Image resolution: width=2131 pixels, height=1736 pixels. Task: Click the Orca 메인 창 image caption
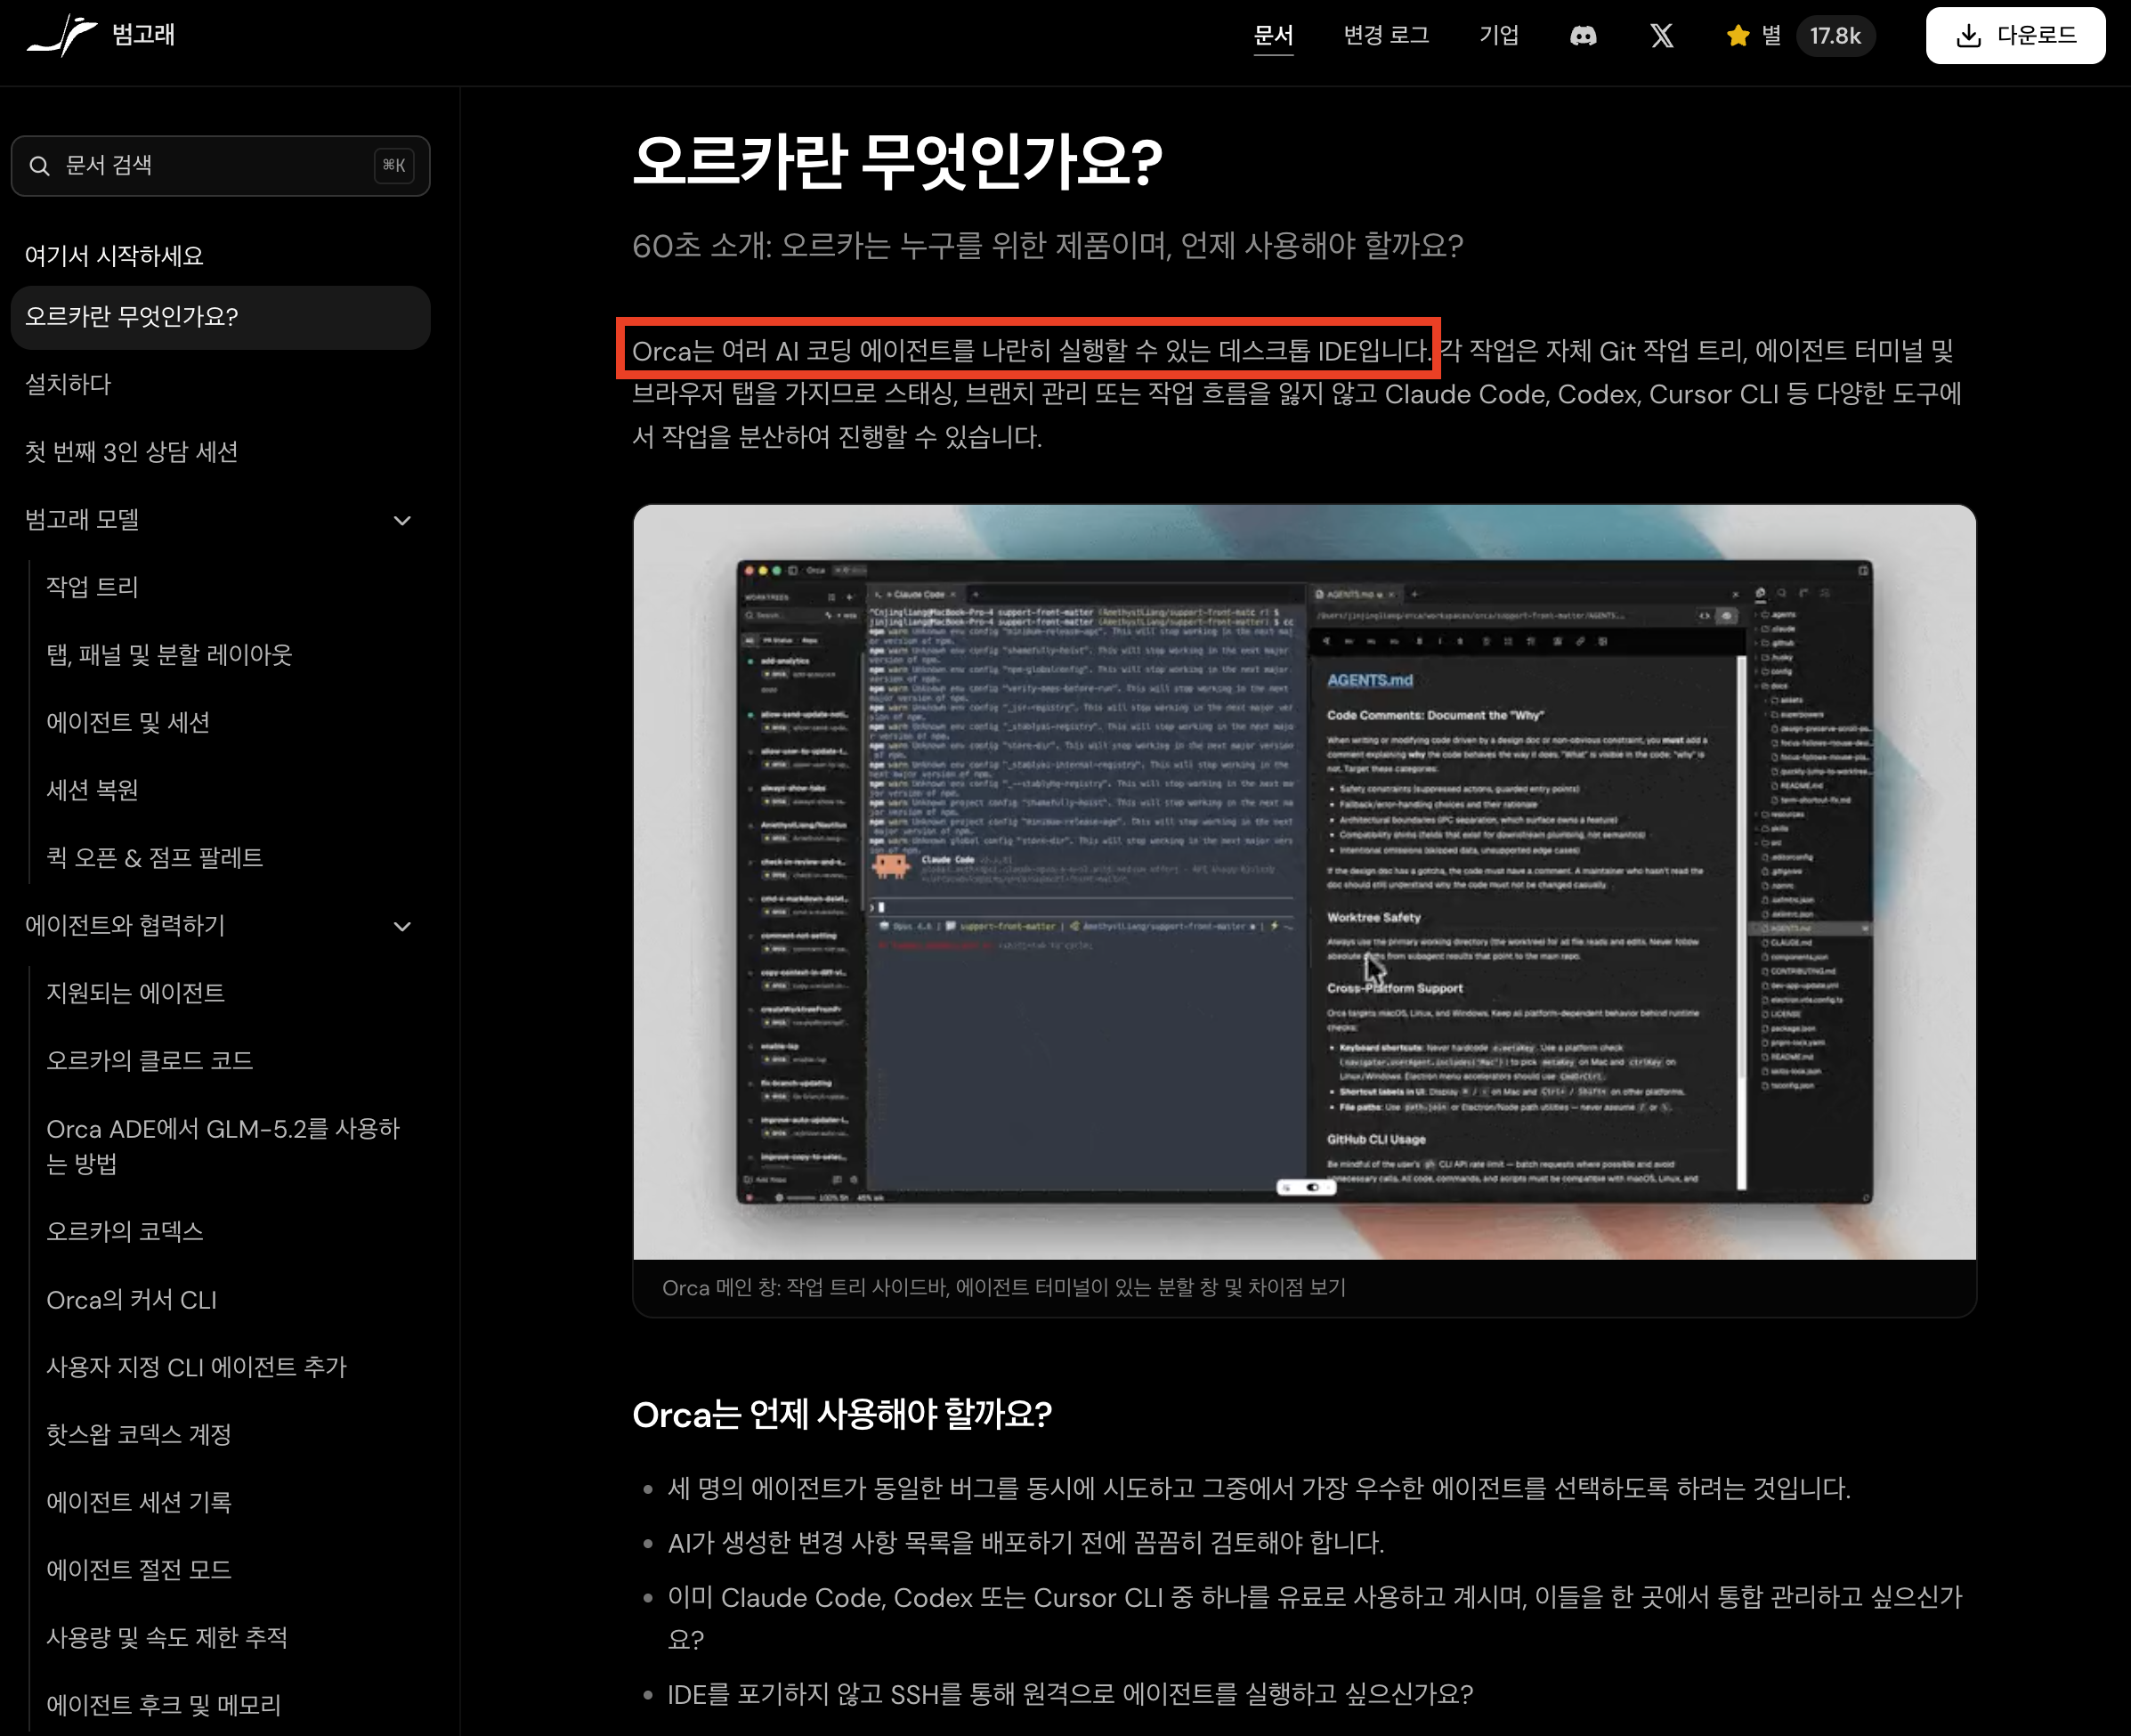click(1003, 1288)
